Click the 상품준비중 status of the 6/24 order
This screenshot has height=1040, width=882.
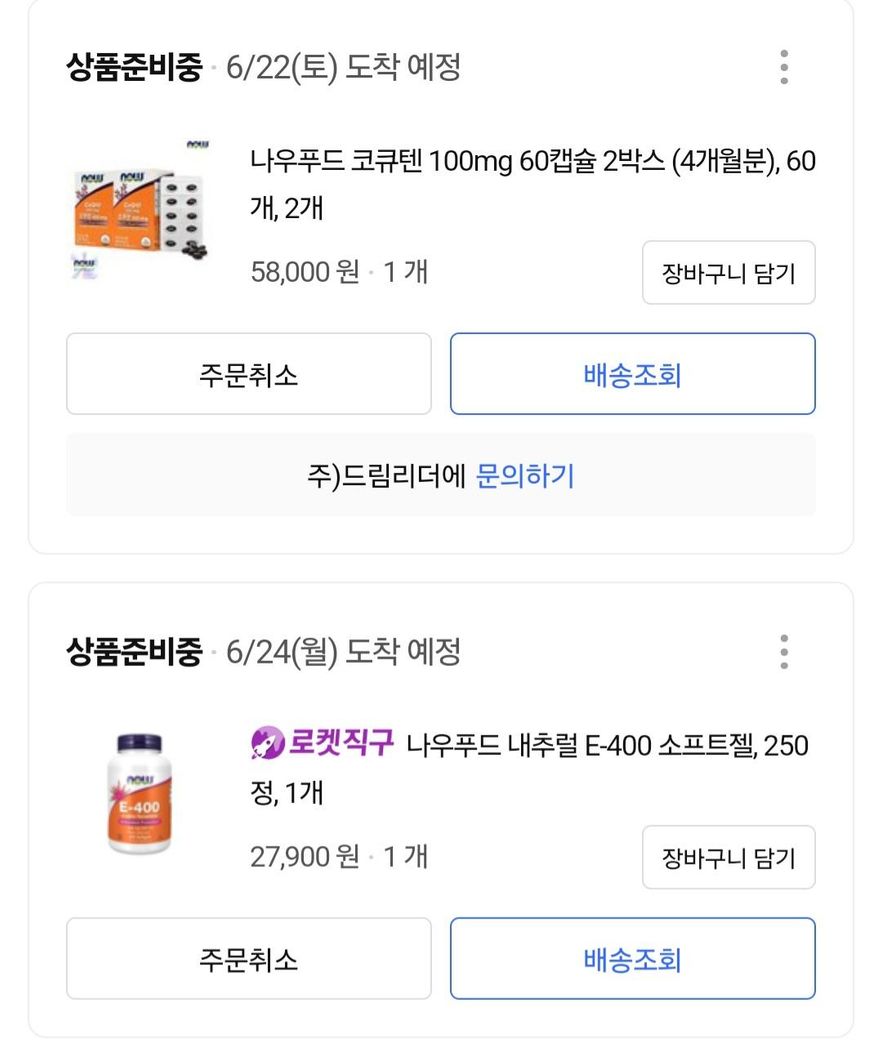coord(134,653)
